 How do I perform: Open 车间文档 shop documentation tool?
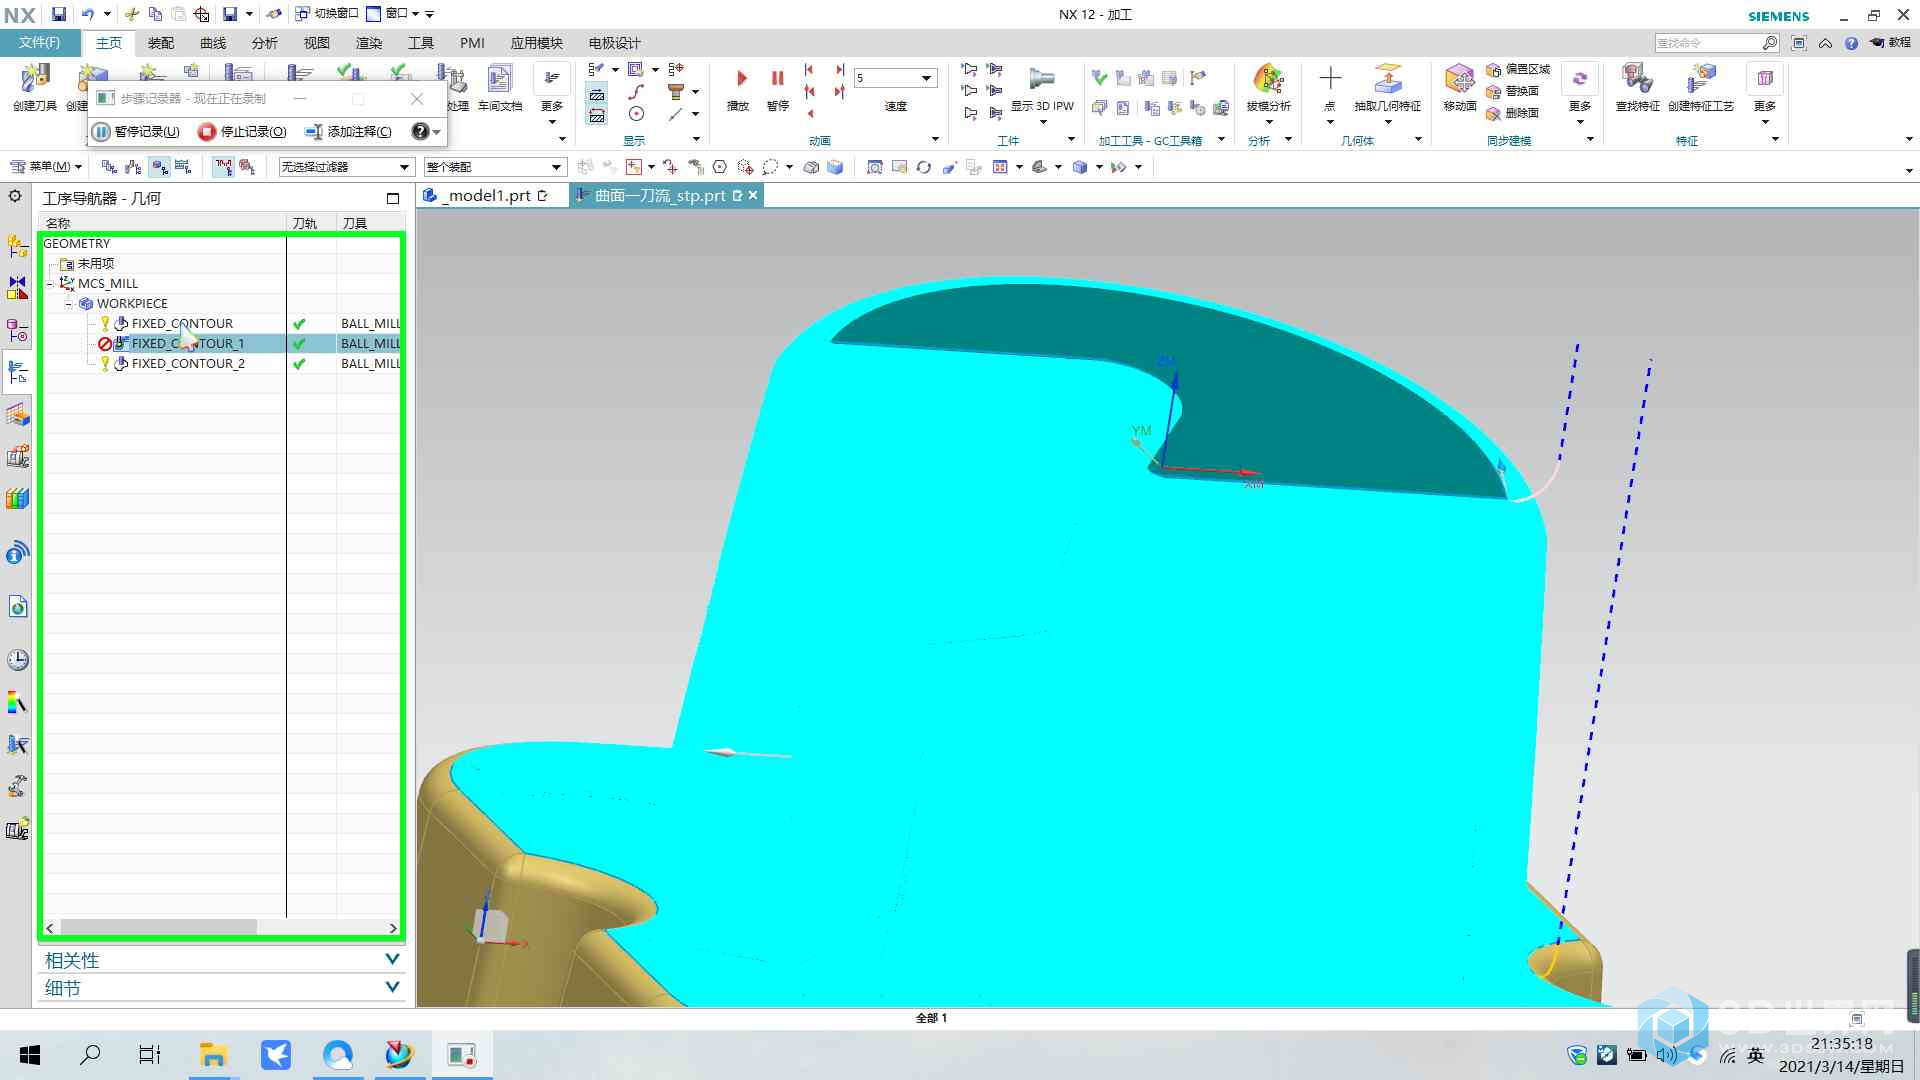(500, 86)
